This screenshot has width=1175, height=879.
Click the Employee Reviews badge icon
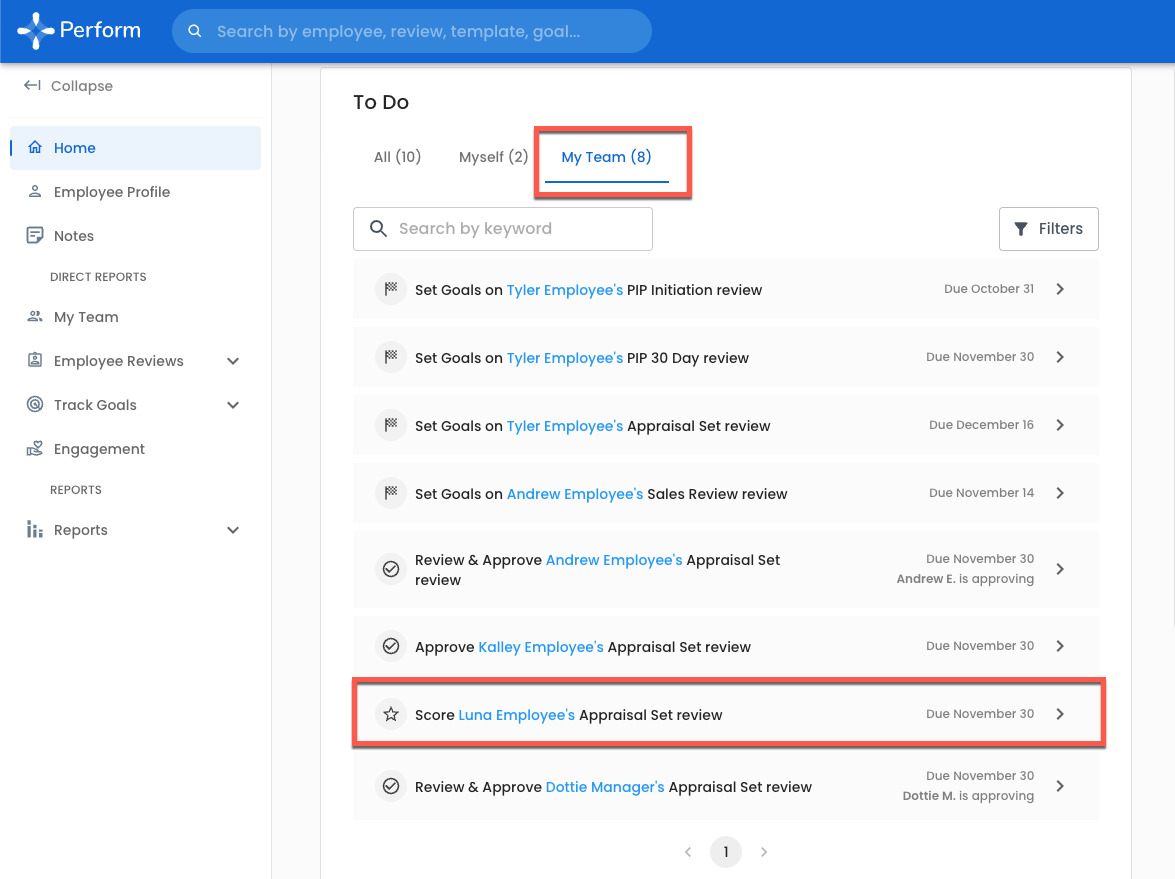[34, 360]
